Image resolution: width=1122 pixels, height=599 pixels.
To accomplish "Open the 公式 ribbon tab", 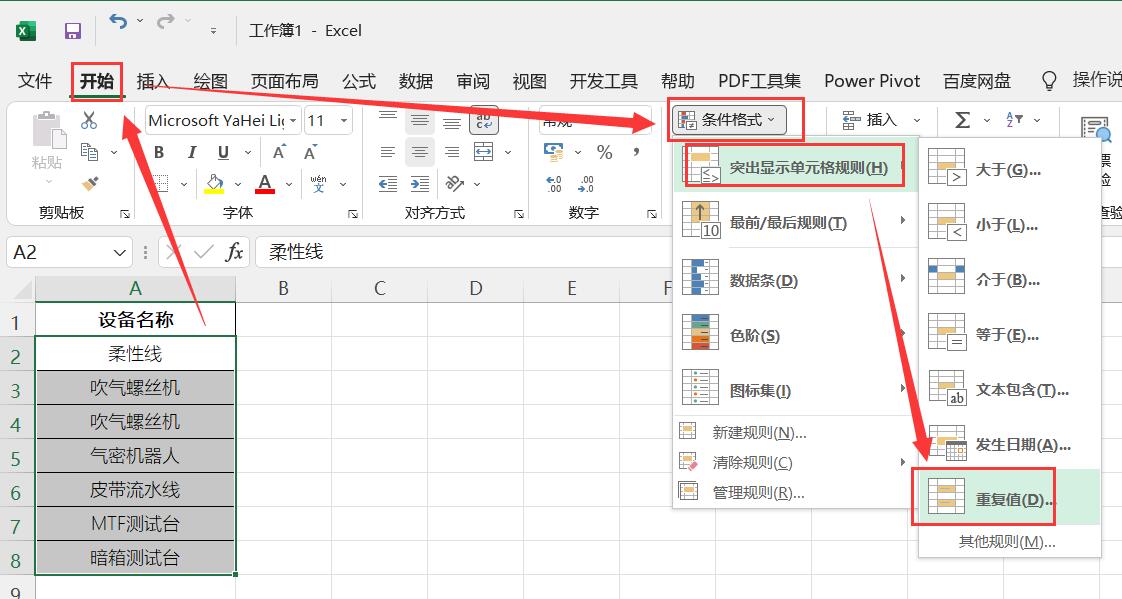I will (x=359, y=81).
